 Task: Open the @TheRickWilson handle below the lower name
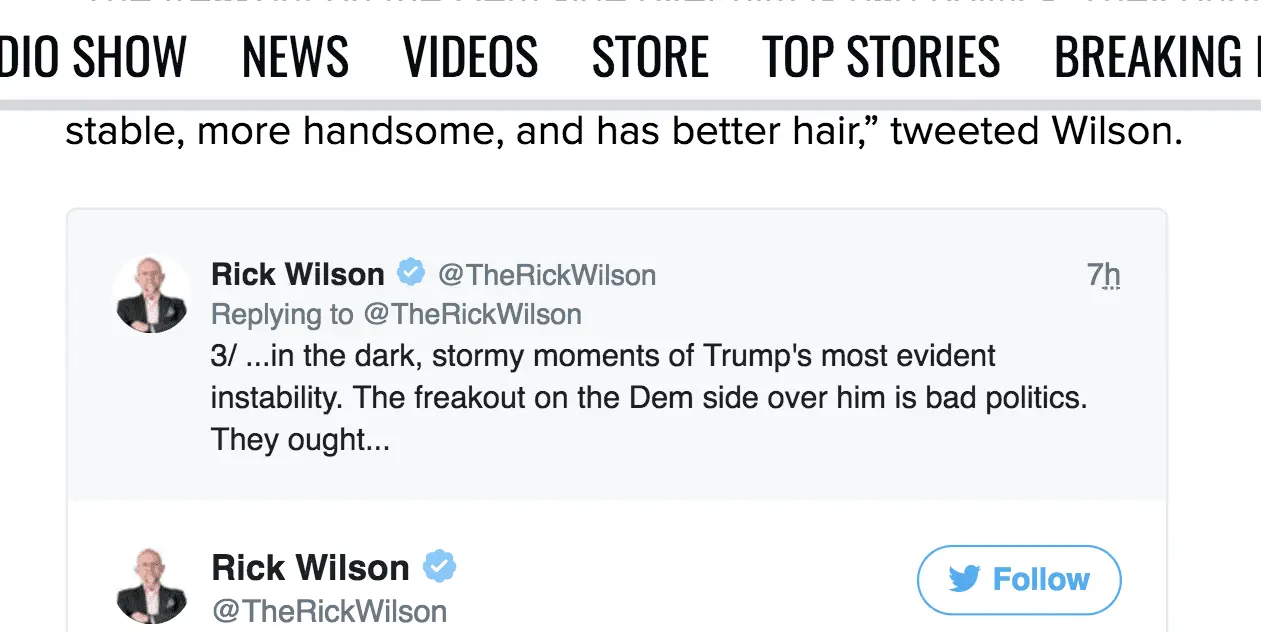tap(330, 611)
